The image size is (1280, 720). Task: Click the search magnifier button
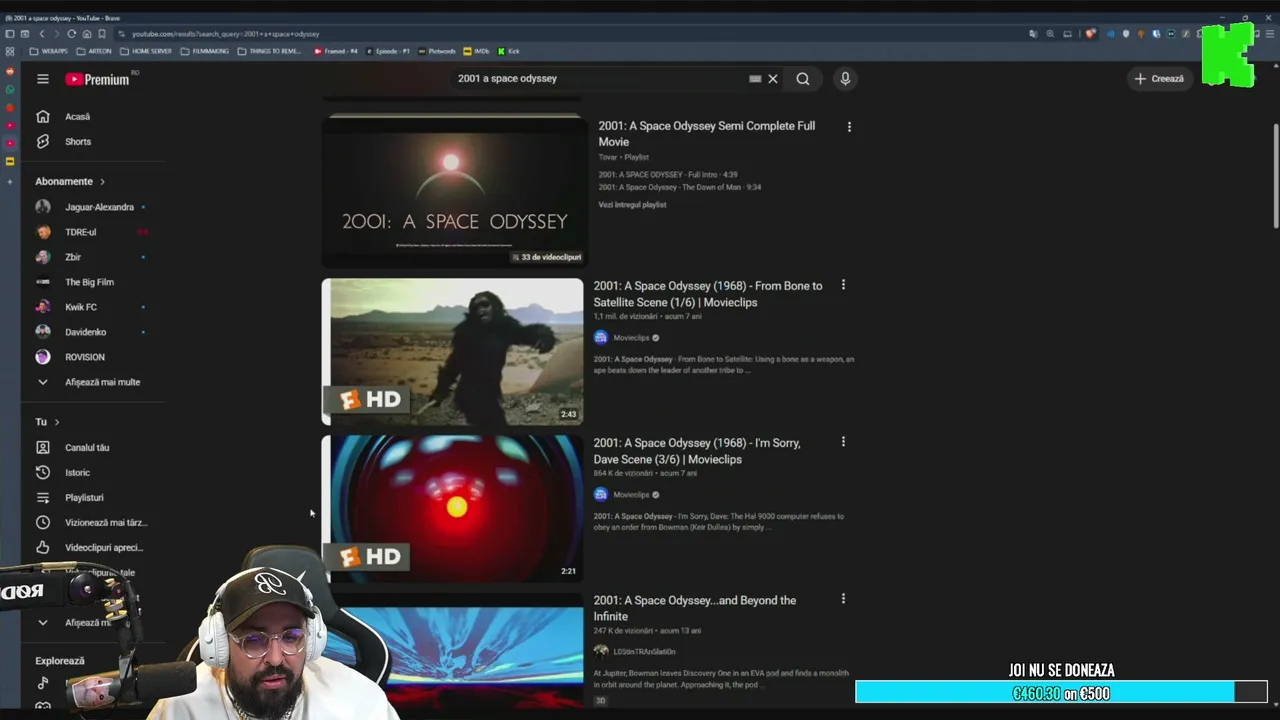tap(803, 79)
